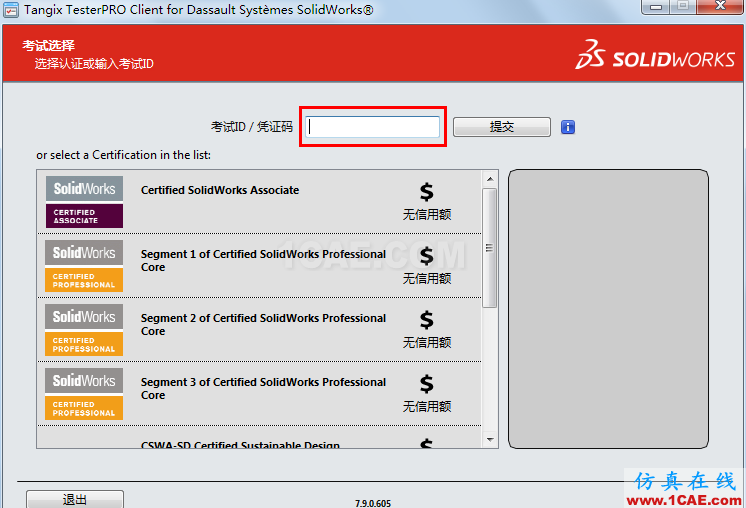The width and height of the screenshot is (746, 508).
Task: Click dollar icon for Segment 3 row
Action: (427, 384)
